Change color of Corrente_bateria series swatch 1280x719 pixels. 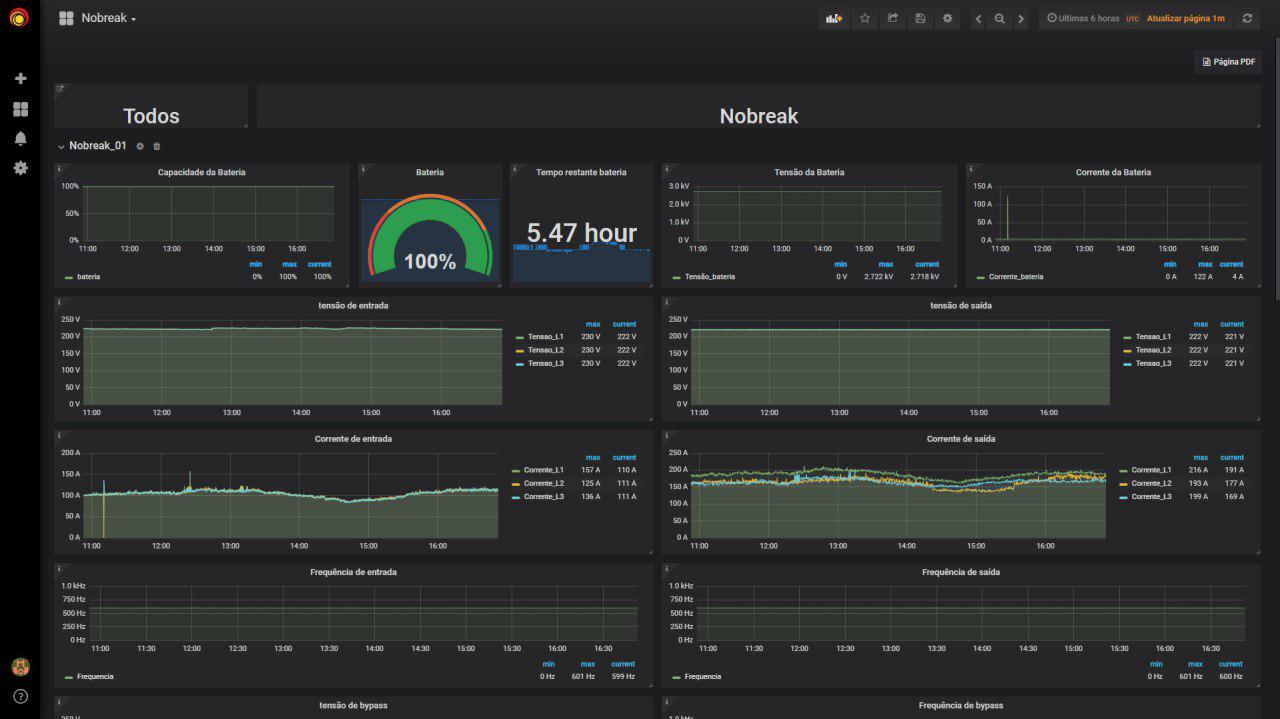pos(981,277)
